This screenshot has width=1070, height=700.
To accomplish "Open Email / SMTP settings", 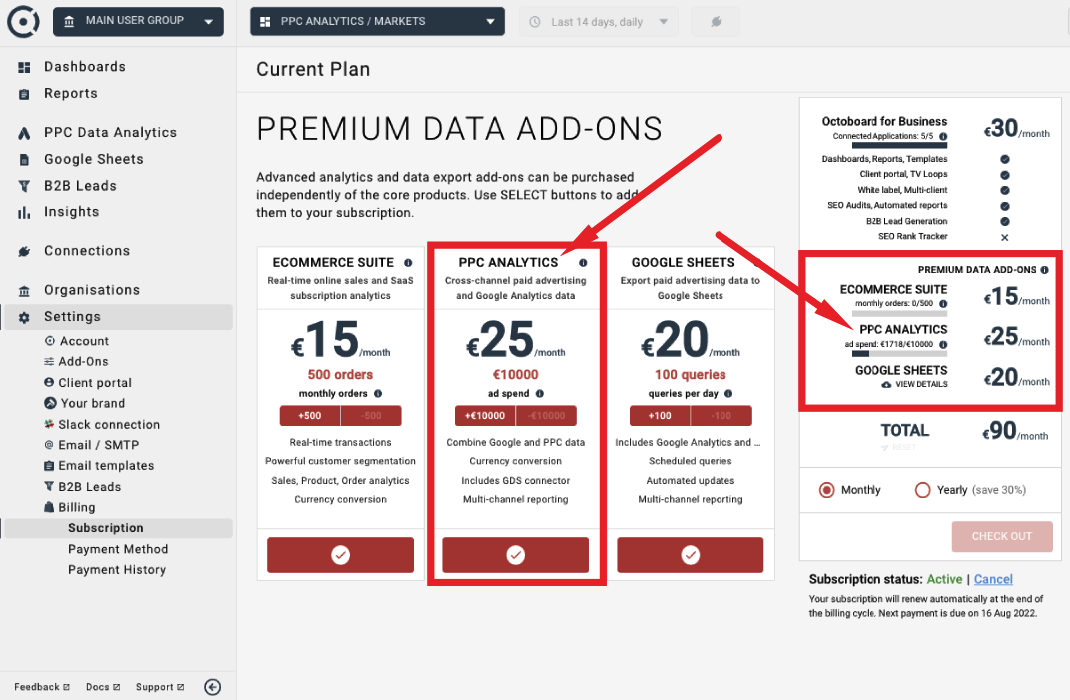I will (98, 445).
